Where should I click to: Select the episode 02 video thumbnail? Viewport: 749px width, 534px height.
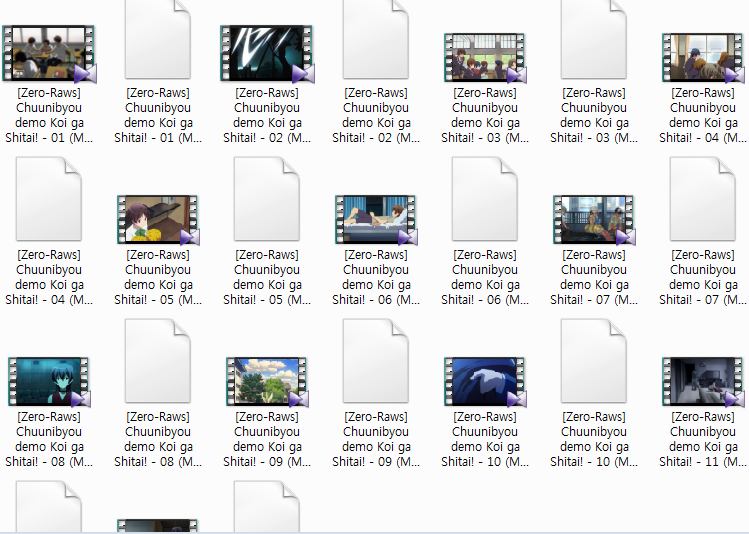click(267, 54)
